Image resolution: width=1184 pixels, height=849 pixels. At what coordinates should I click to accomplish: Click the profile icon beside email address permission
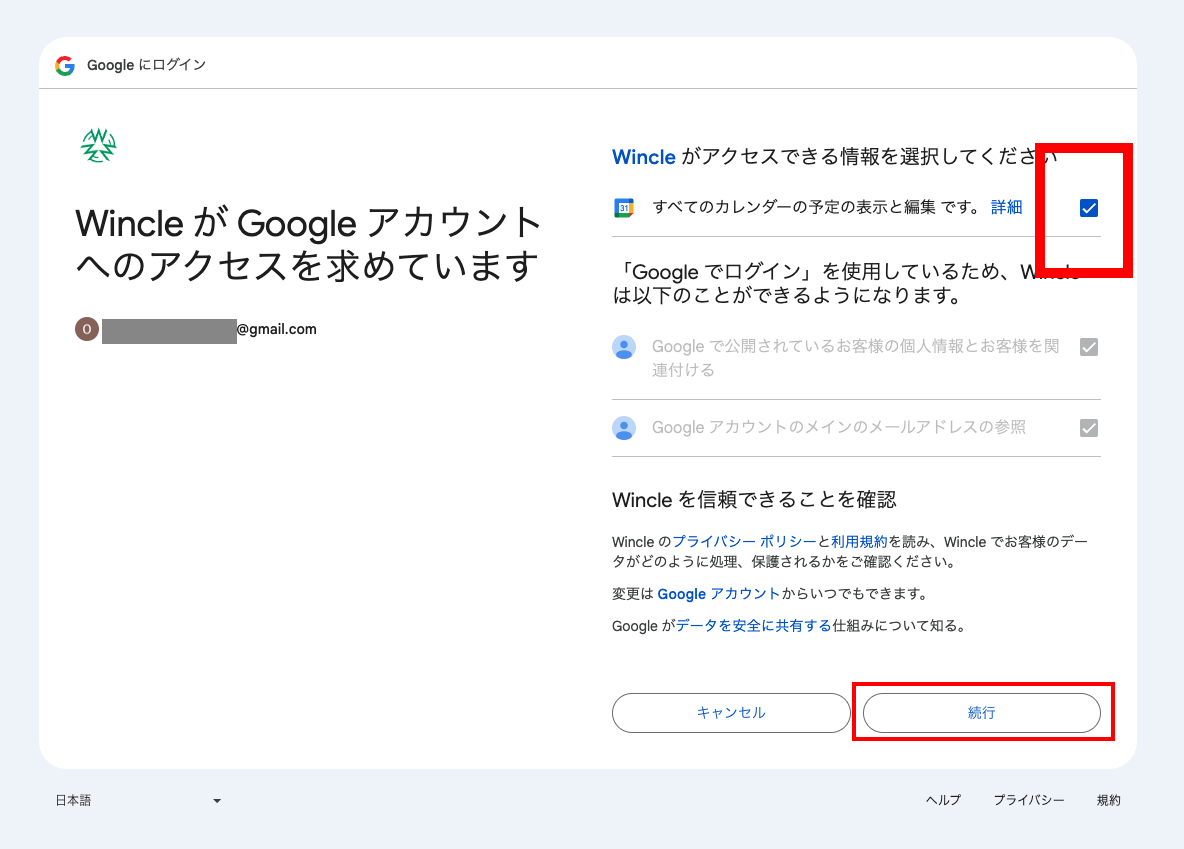point(624,428)
